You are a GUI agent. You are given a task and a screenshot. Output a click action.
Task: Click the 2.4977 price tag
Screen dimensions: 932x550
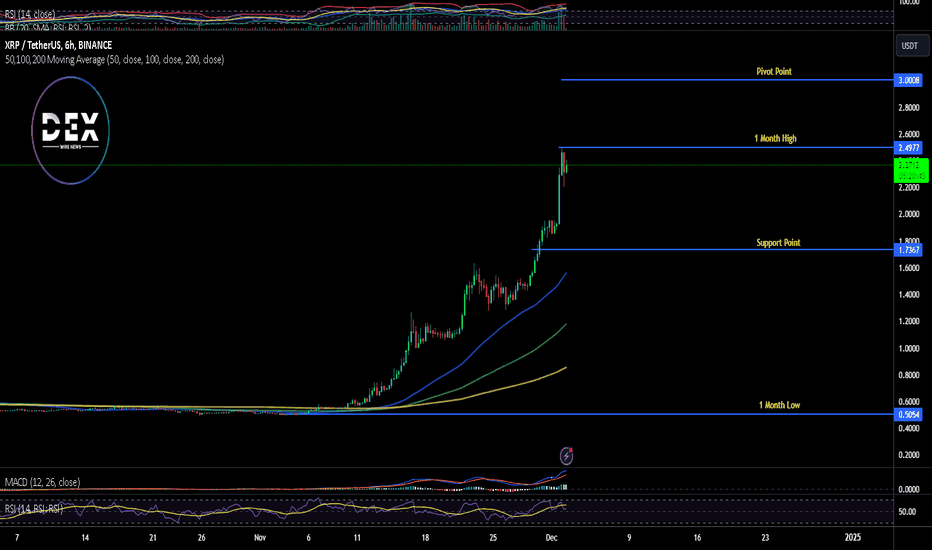[x=908, y=147]
